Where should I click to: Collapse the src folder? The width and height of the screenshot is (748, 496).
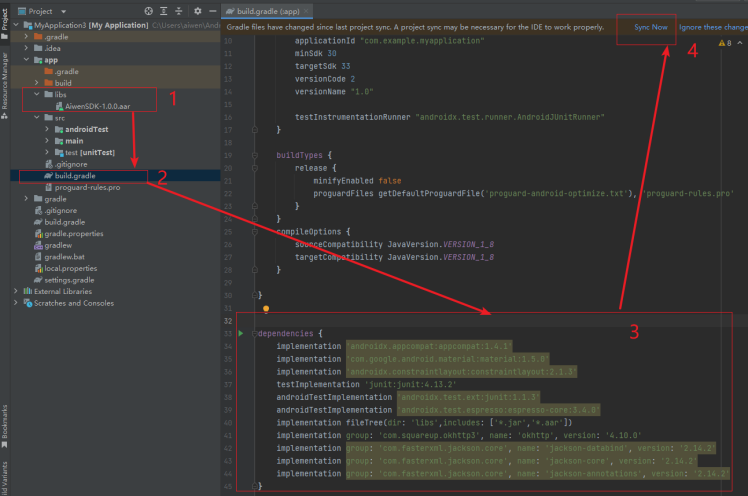click(x=37, y=117)
